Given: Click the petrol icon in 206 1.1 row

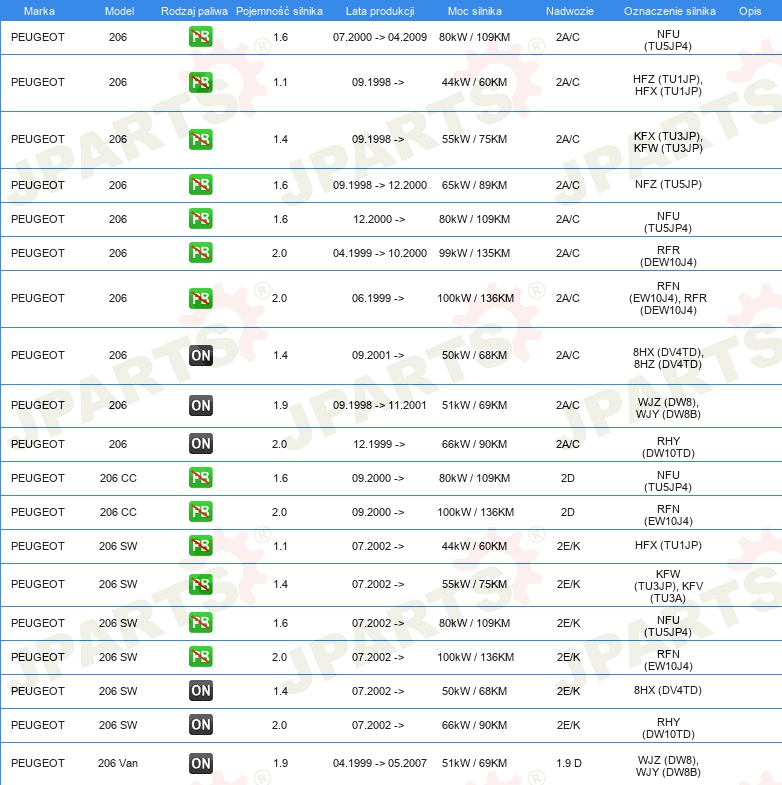Looking at the screenshot, I should tap(200, 83).
